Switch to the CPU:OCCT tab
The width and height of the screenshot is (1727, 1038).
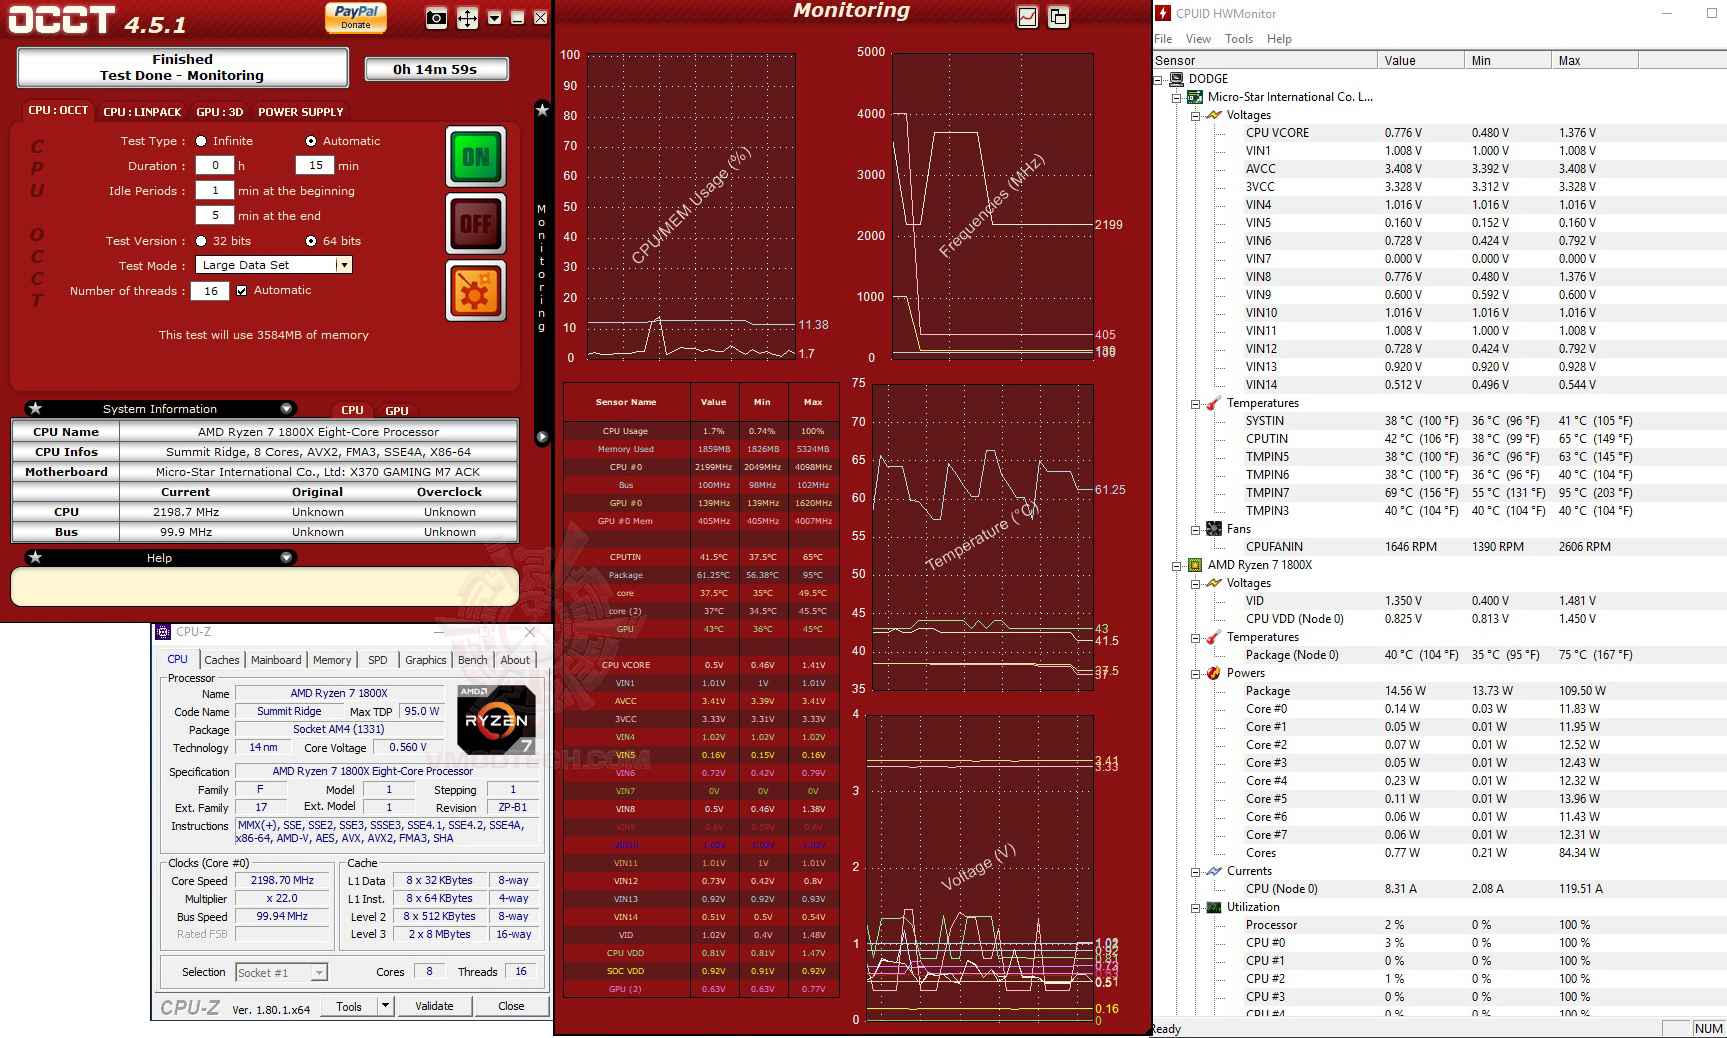tap(58, 111)
